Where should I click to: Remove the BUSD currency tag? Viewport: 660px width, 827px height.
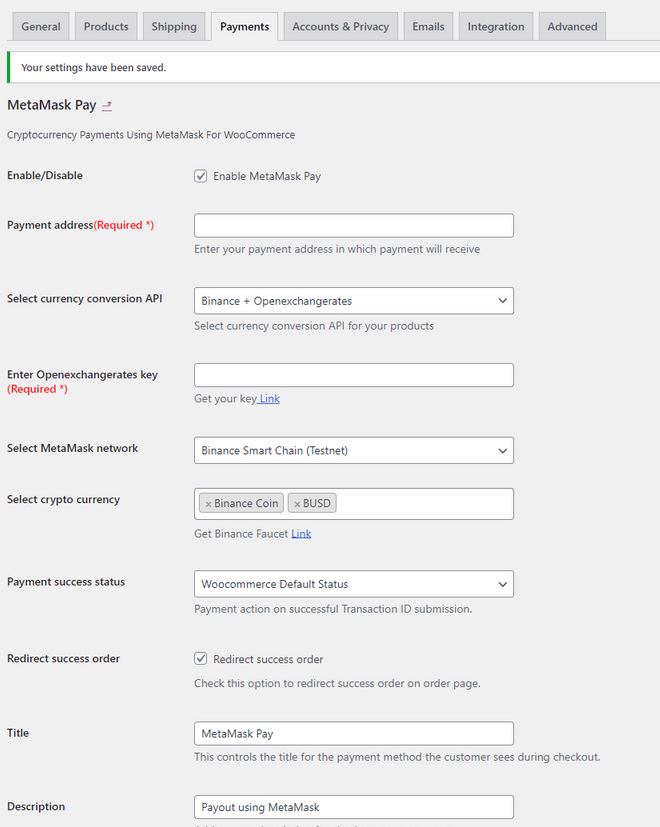click(x=297, y=504)
